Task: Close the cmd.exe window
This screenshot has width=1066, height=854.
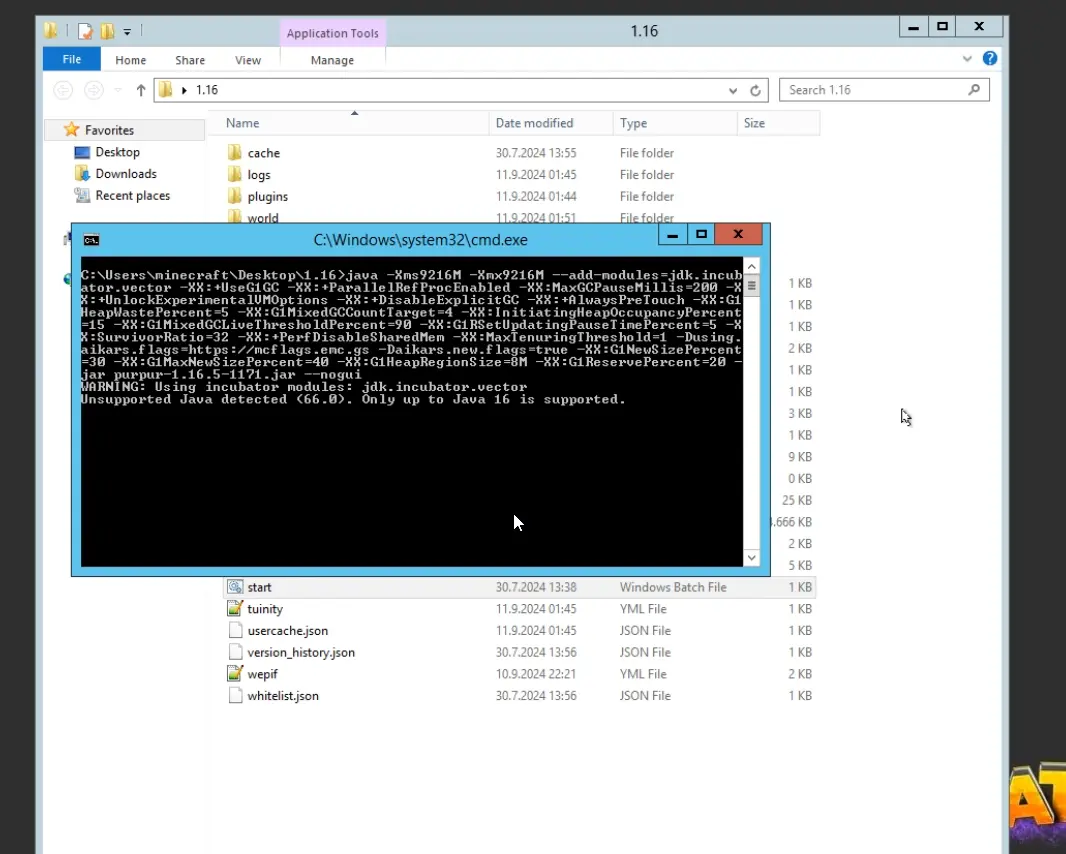Action: (x=738, y=235)
